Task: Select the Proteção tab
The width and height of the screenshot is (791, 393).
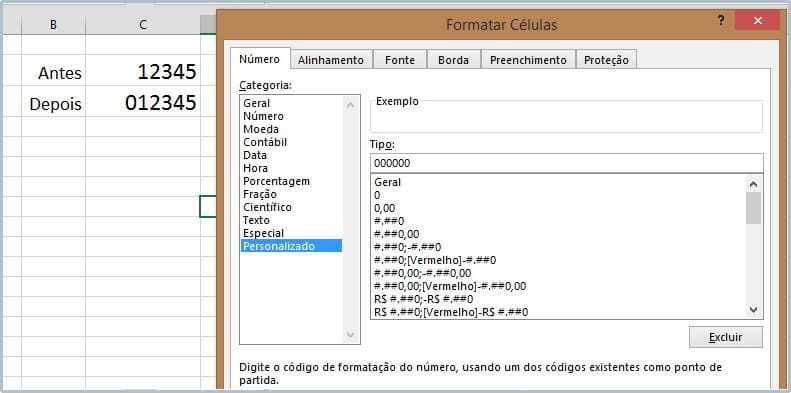Action: pos(606,60)
